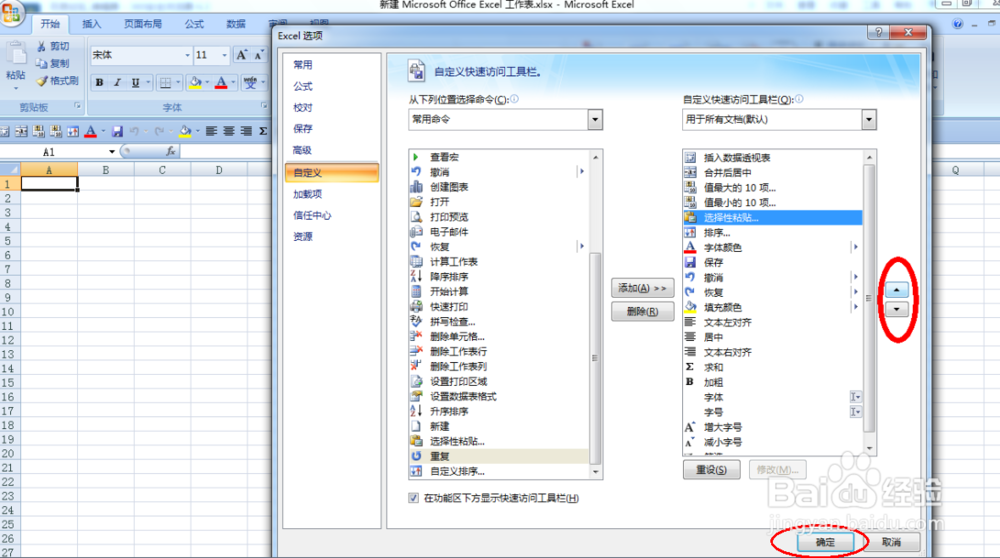This screenshot has width=1000, height=558.
Task: Expand the borders dropdown arrow in ribbon
Action: 178,82
